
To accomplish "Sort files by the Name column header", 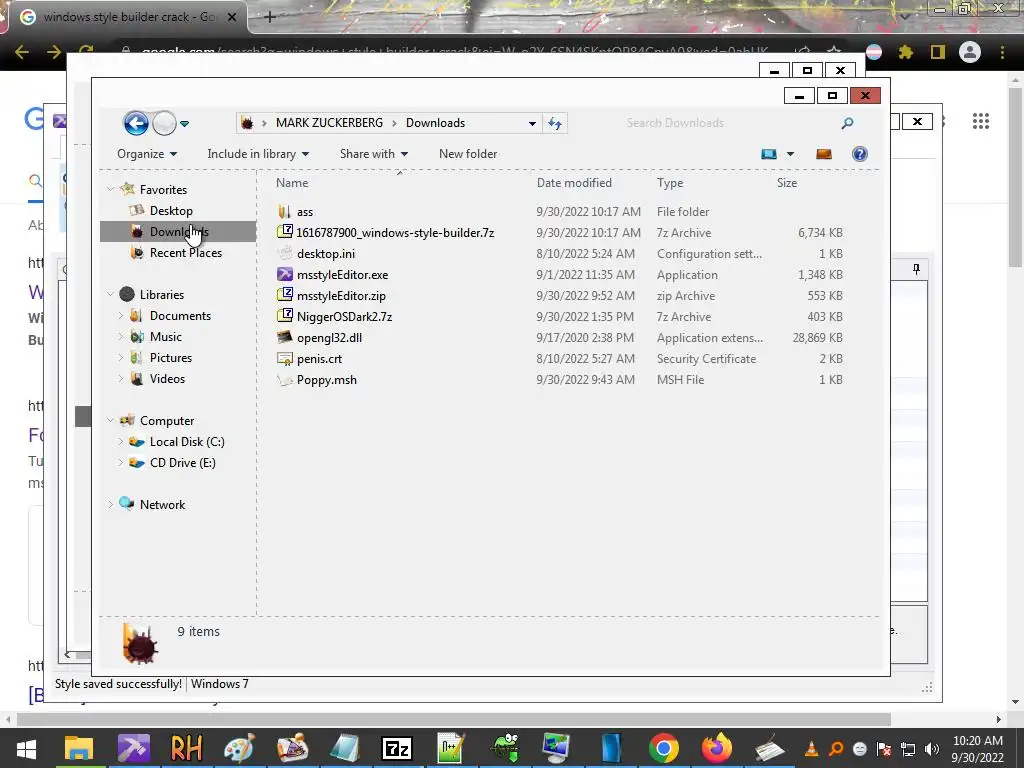I will (292, 183).
